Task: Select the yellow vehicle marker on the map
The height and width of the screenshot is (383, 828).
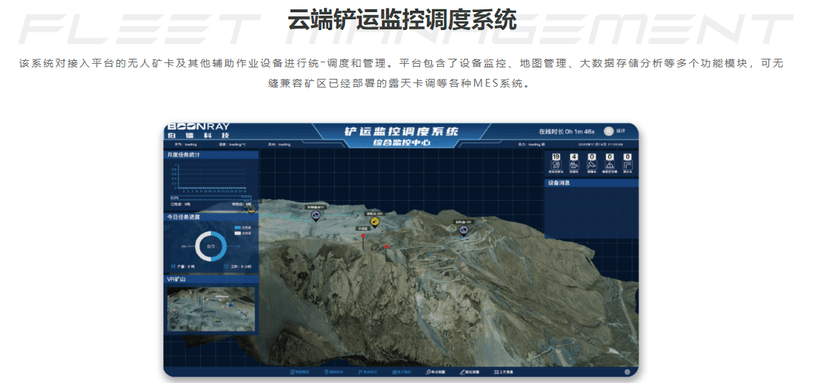Action: (x=374, y=222)
